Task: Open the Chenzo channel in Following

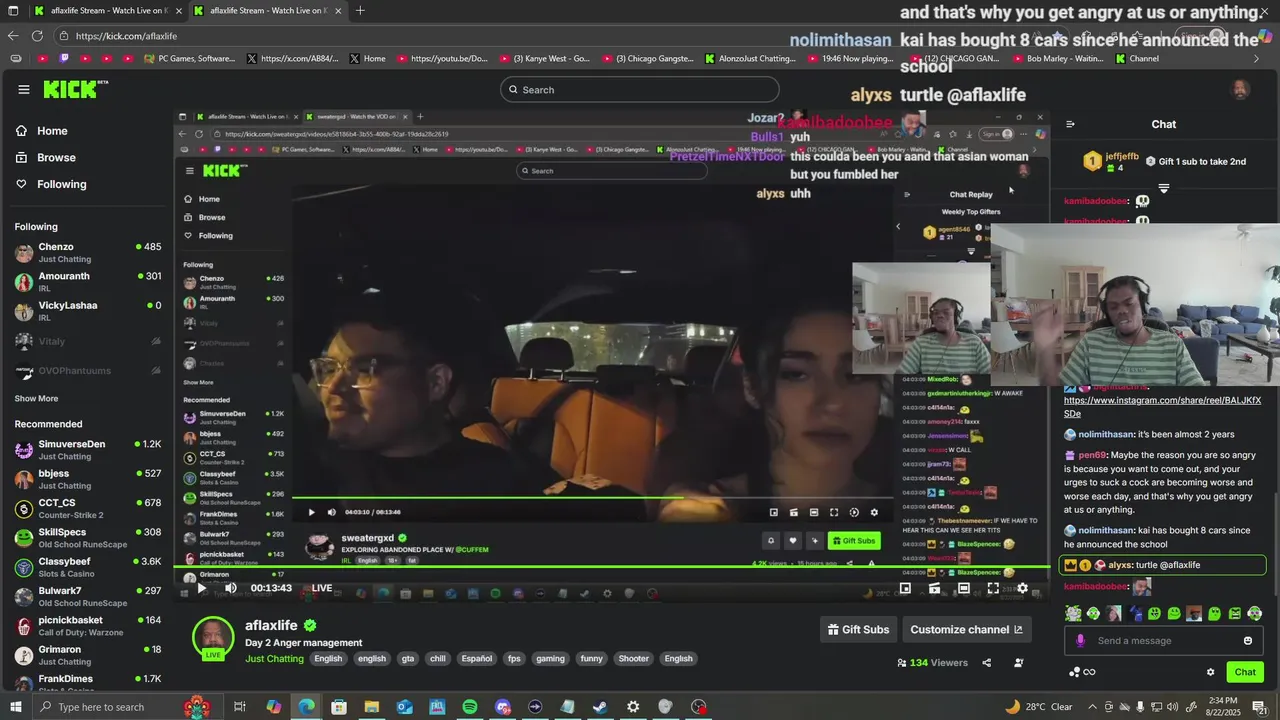Action: (x=87, y=252)
